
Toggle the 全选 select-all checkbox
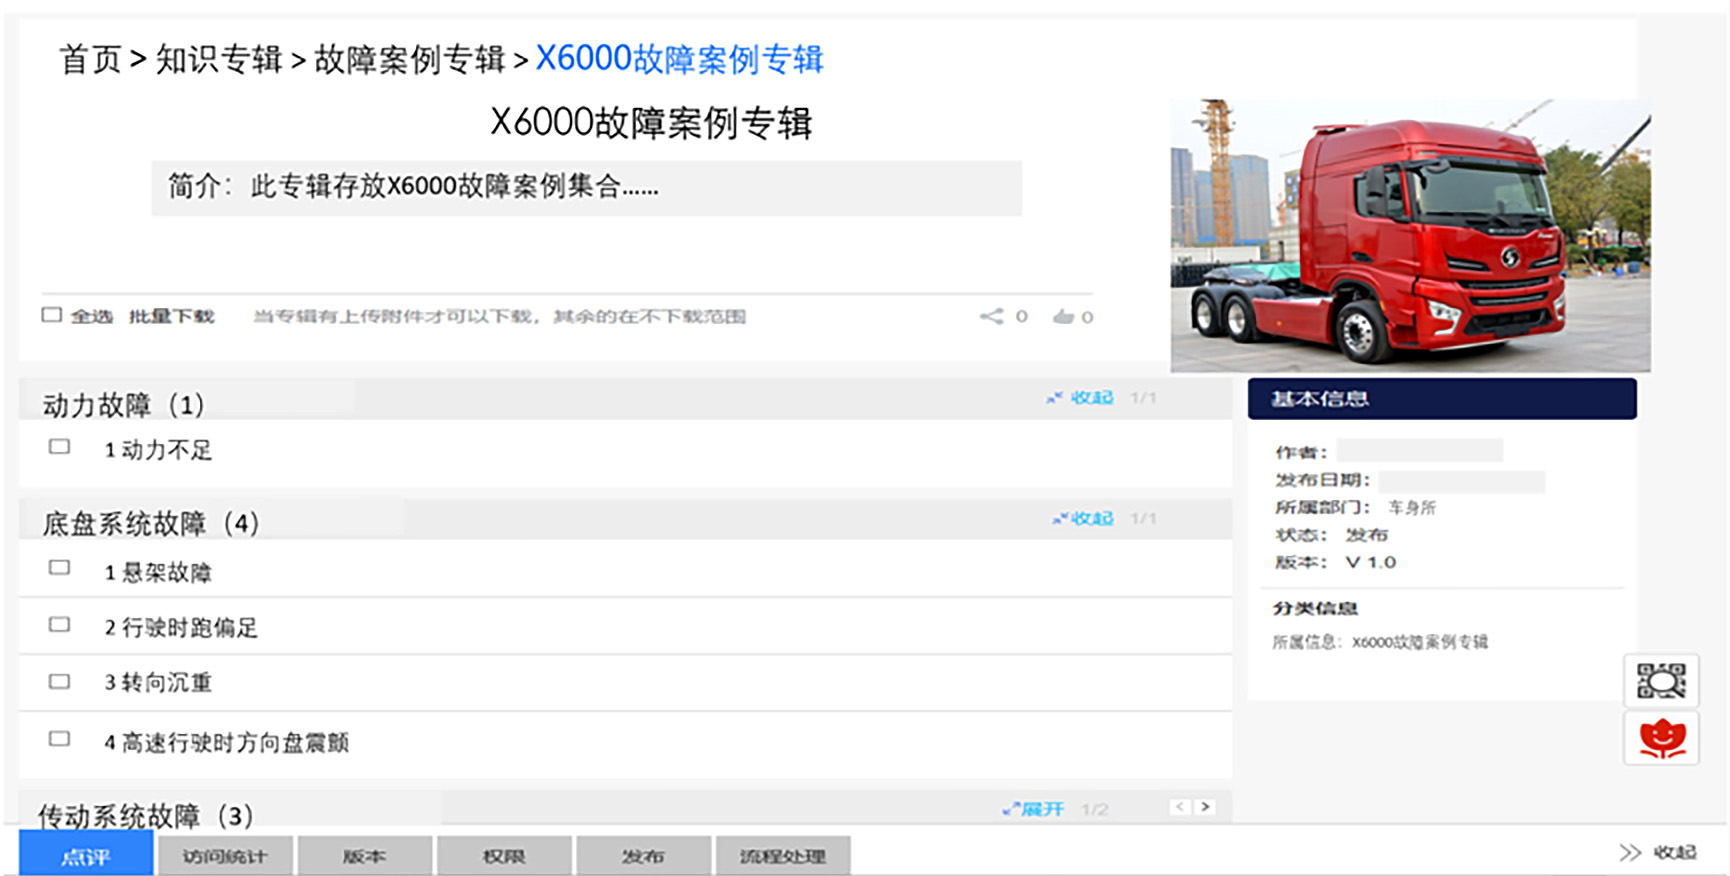(52, 315)
